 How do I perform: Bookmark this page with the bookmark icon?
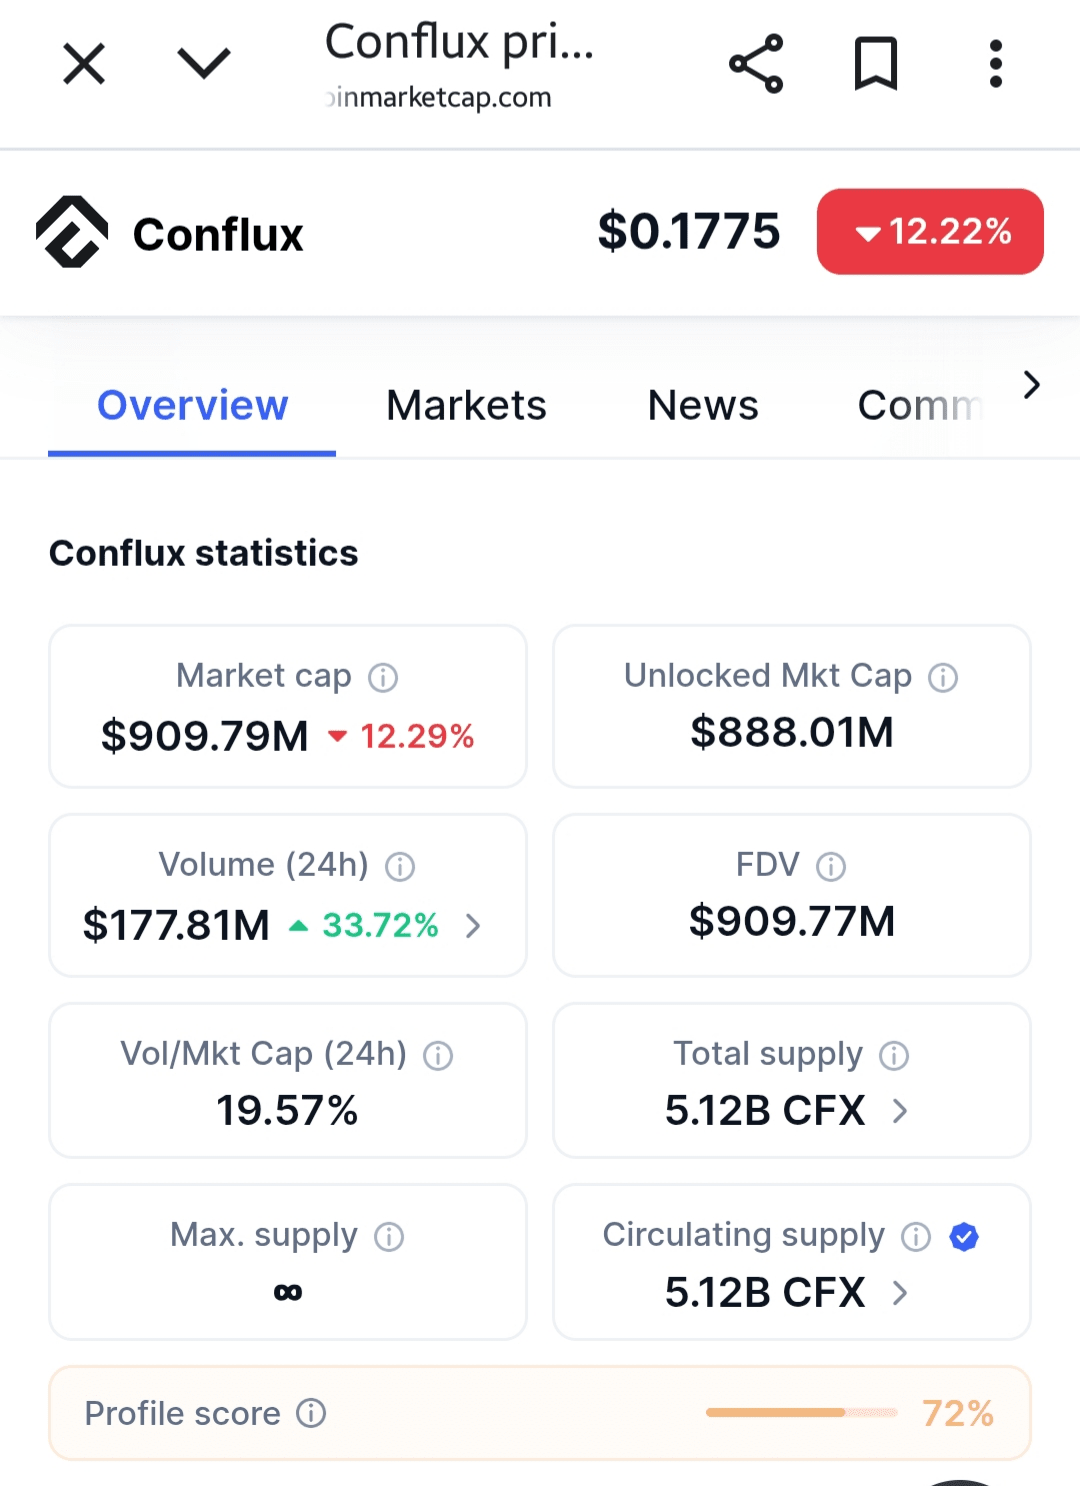pos(876,64)
